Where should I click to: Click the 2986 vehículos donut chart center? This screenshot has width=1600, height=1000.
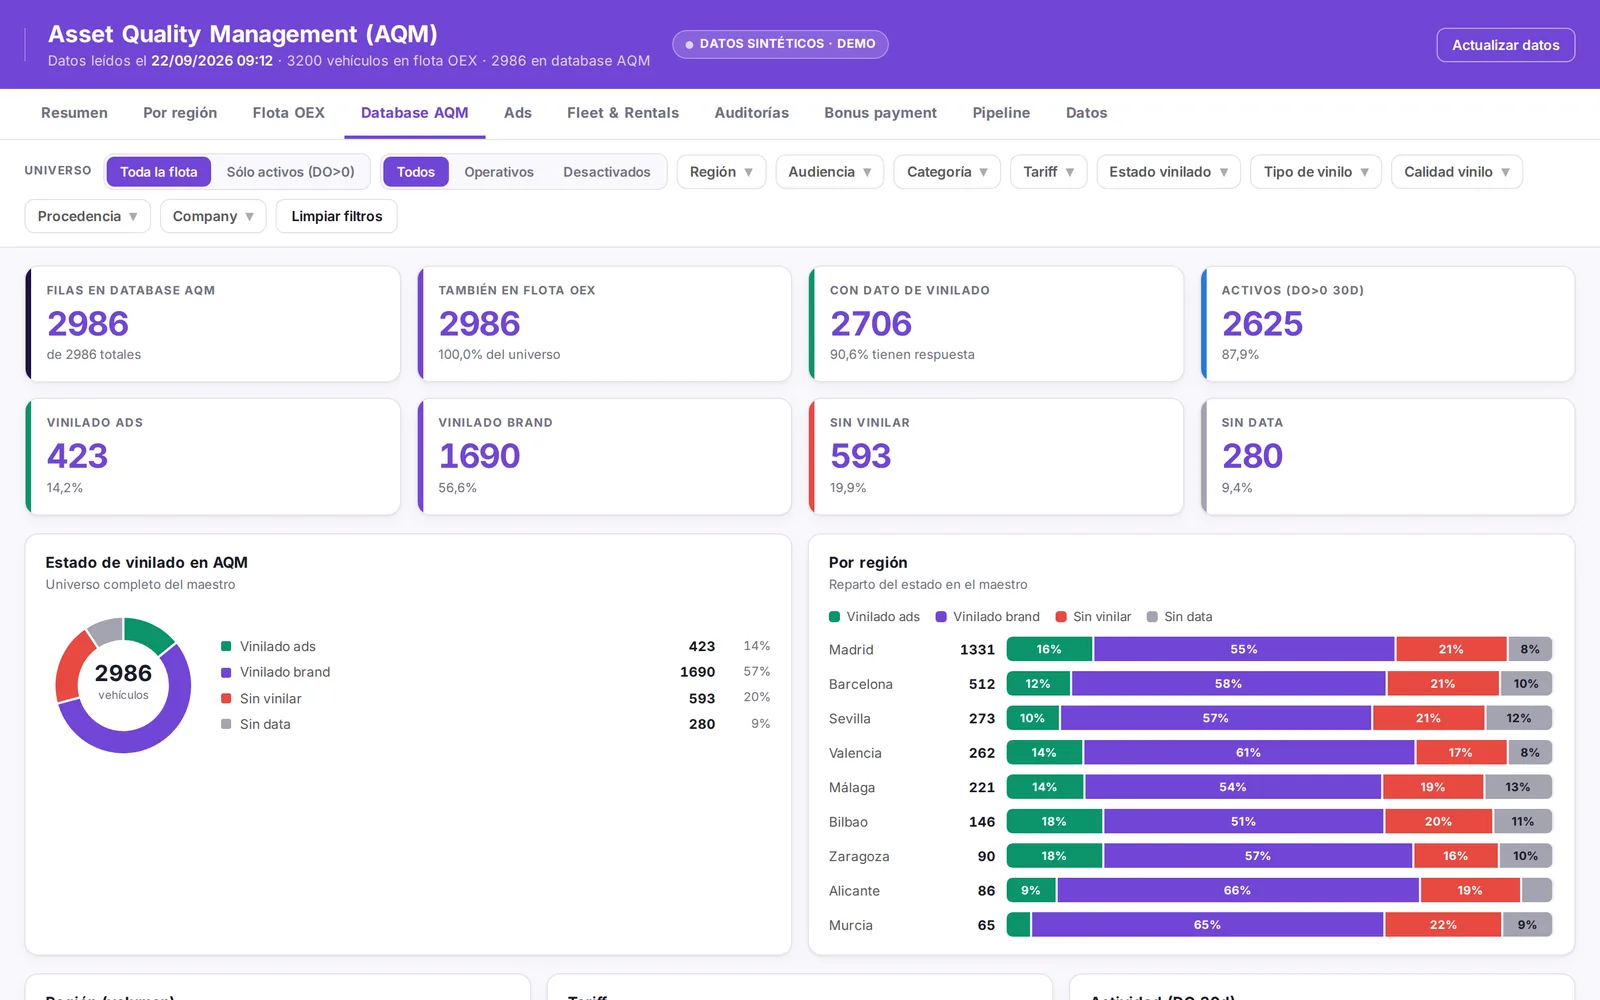(123, 683)
